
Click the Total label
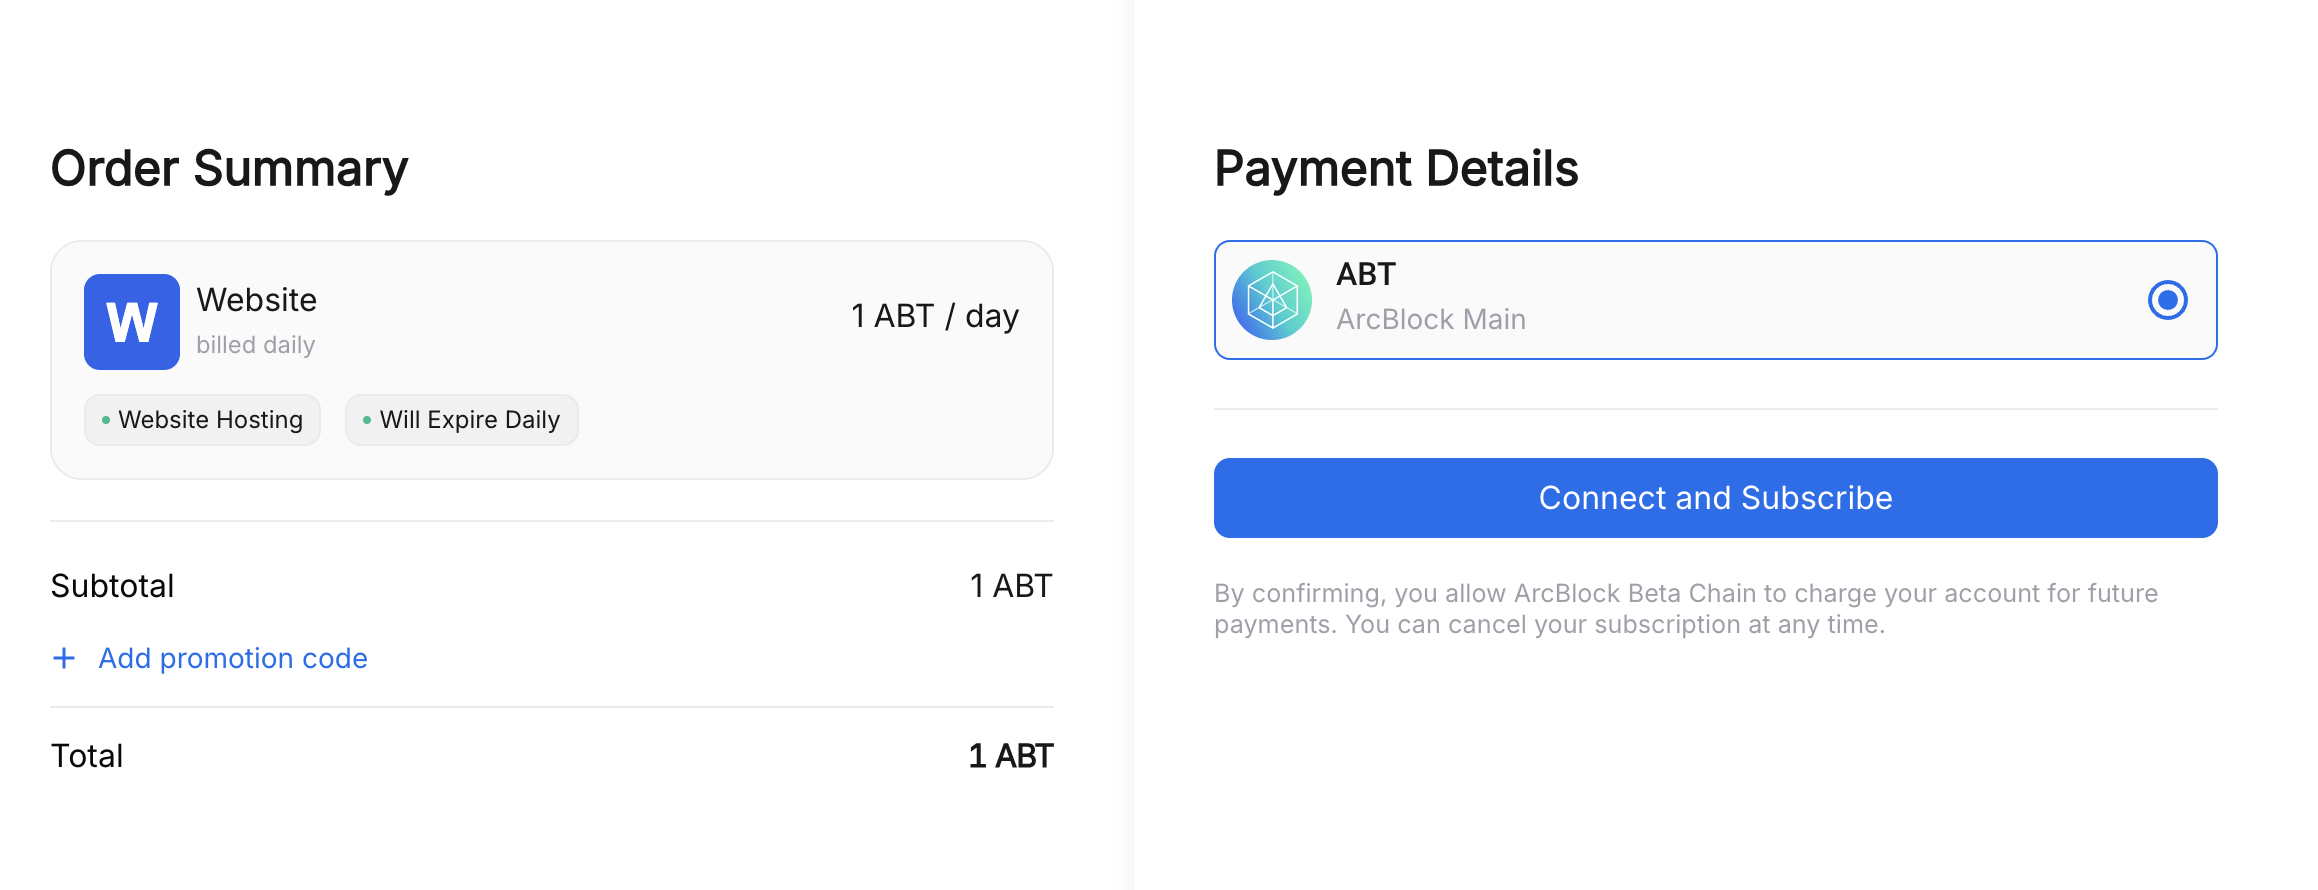coord(87,756)
